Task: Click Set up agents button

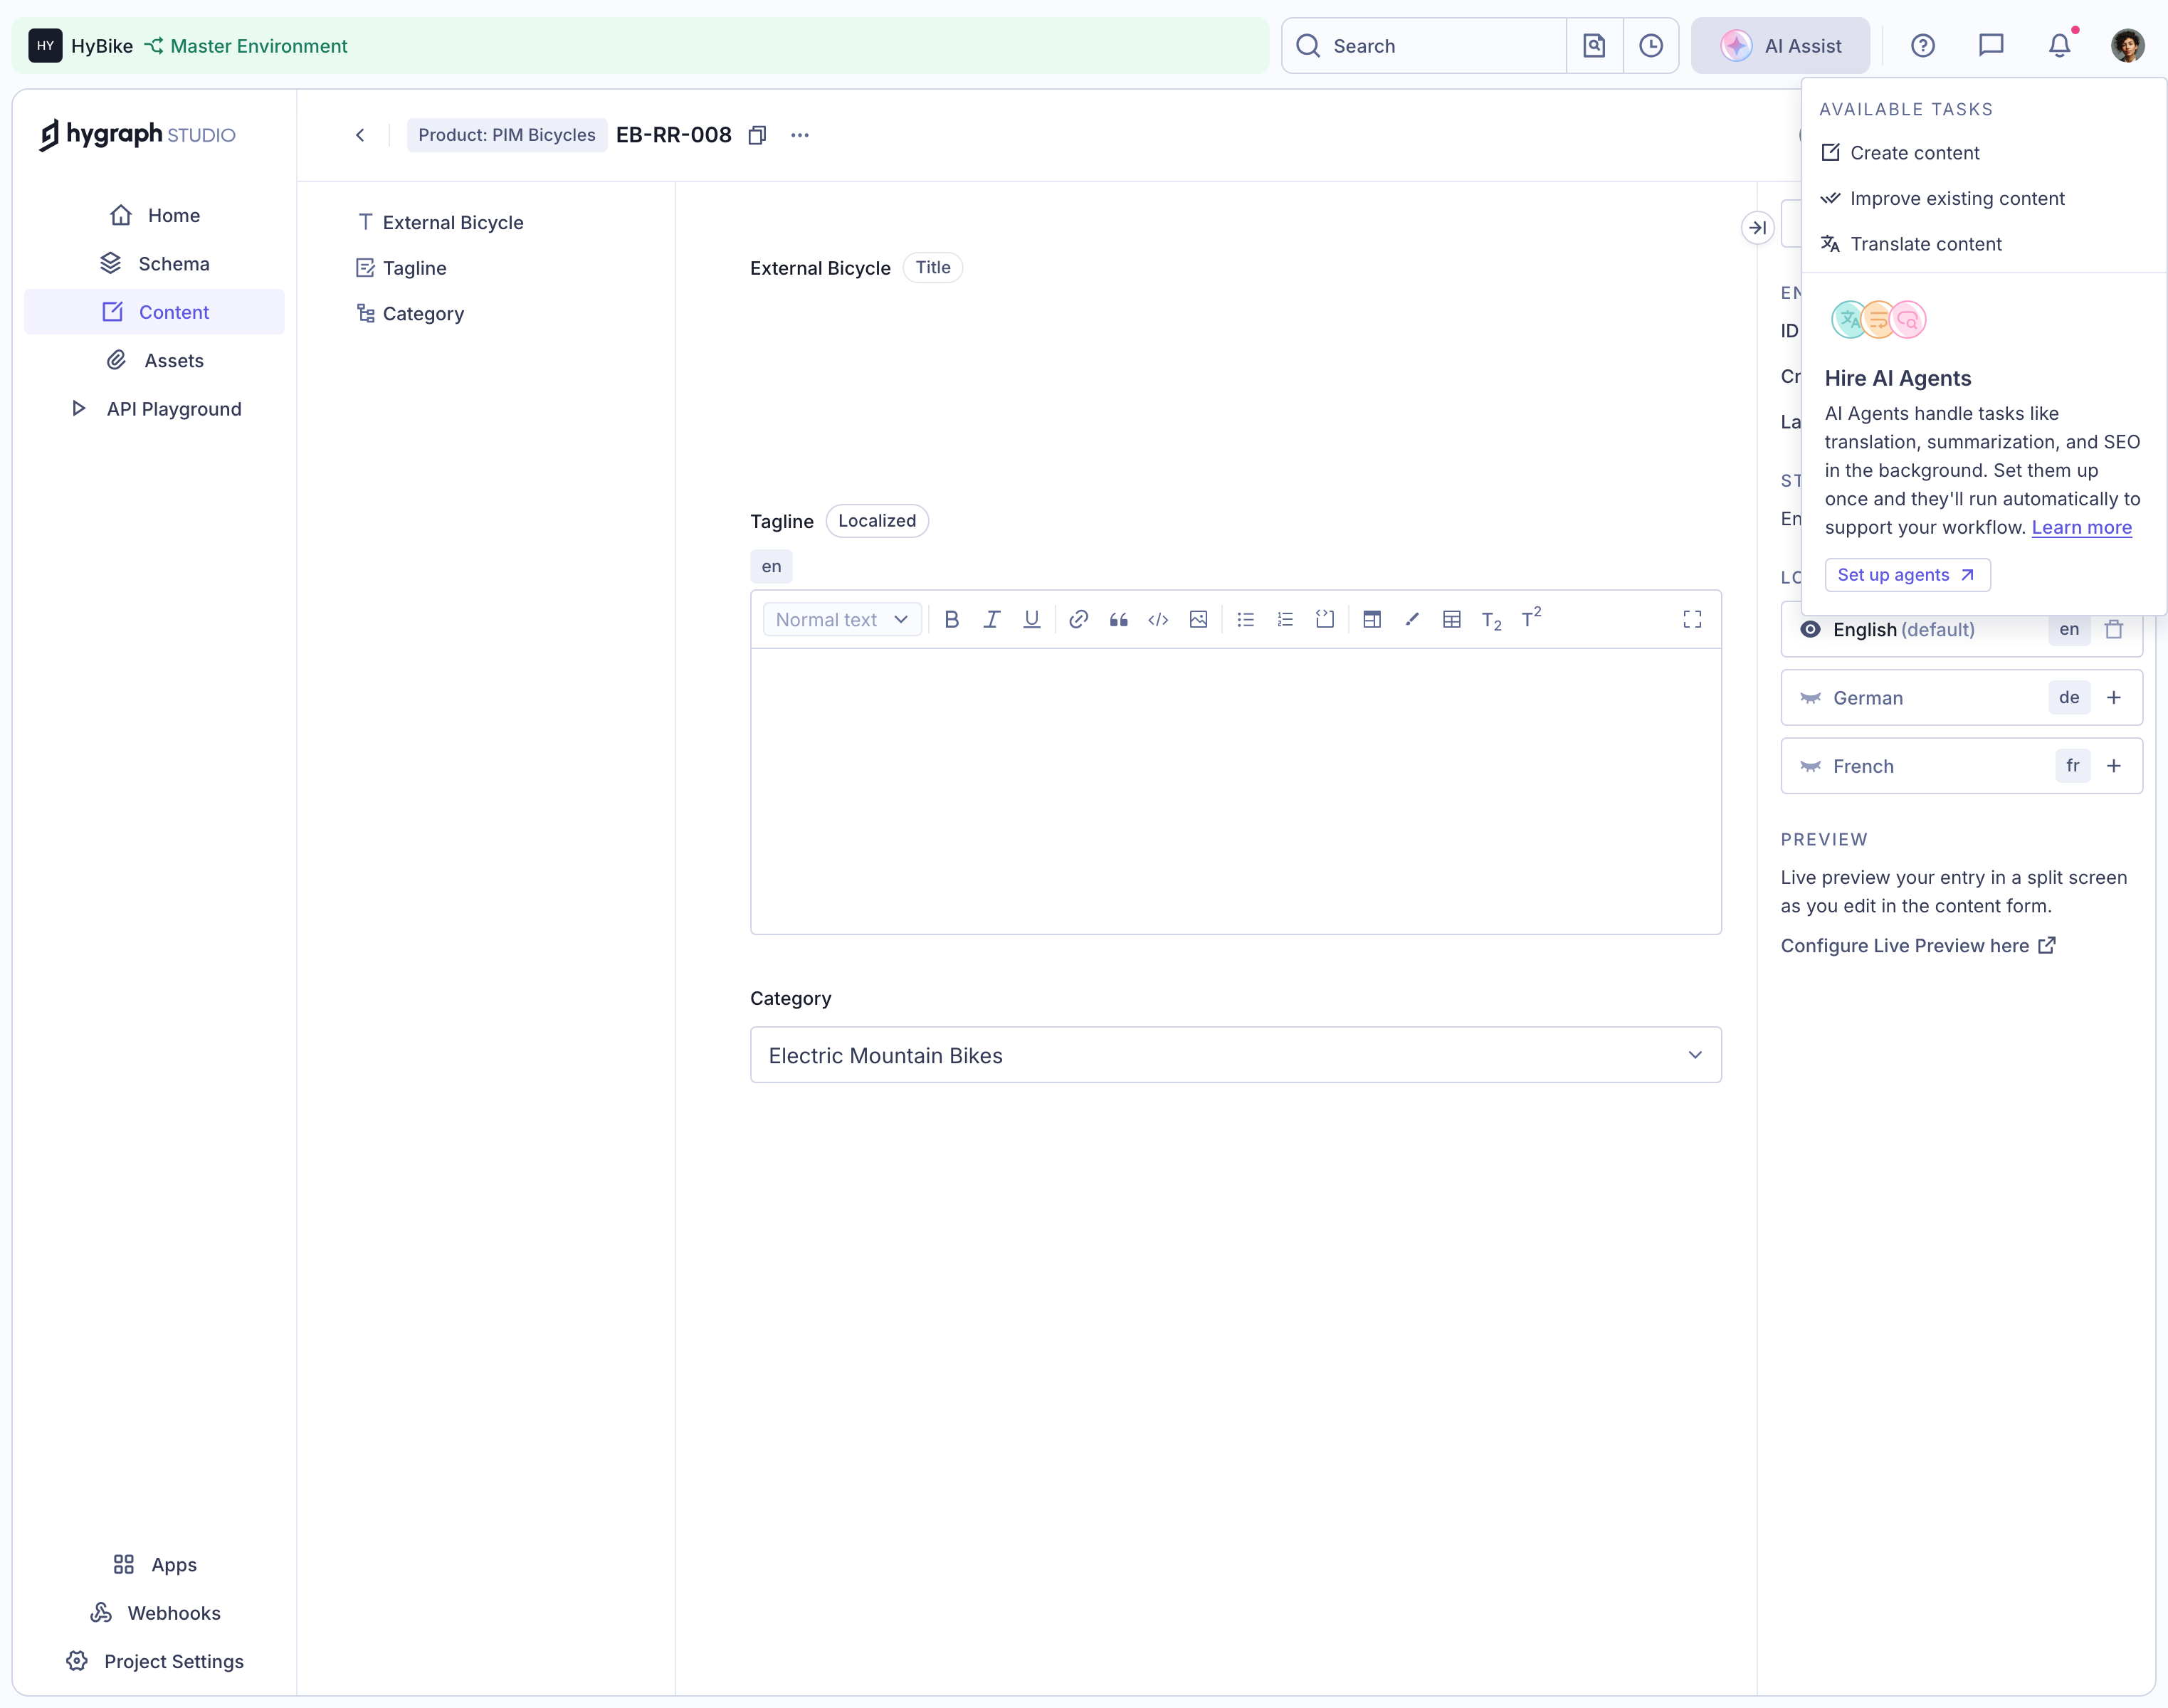Action: click(x=1907, y=575)
